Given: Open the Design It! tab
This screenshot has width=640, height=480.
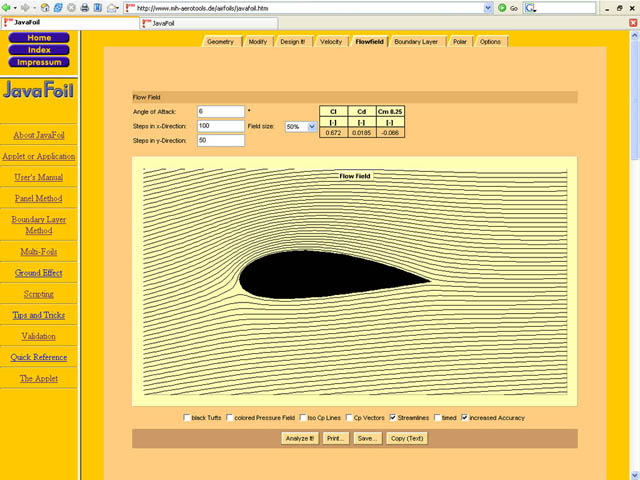Looking at the screenshot, I should tap(292, 42).
